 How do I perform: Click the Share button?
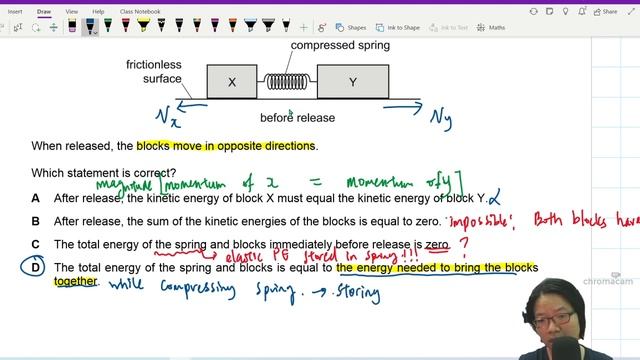click(x=605, y=11)
